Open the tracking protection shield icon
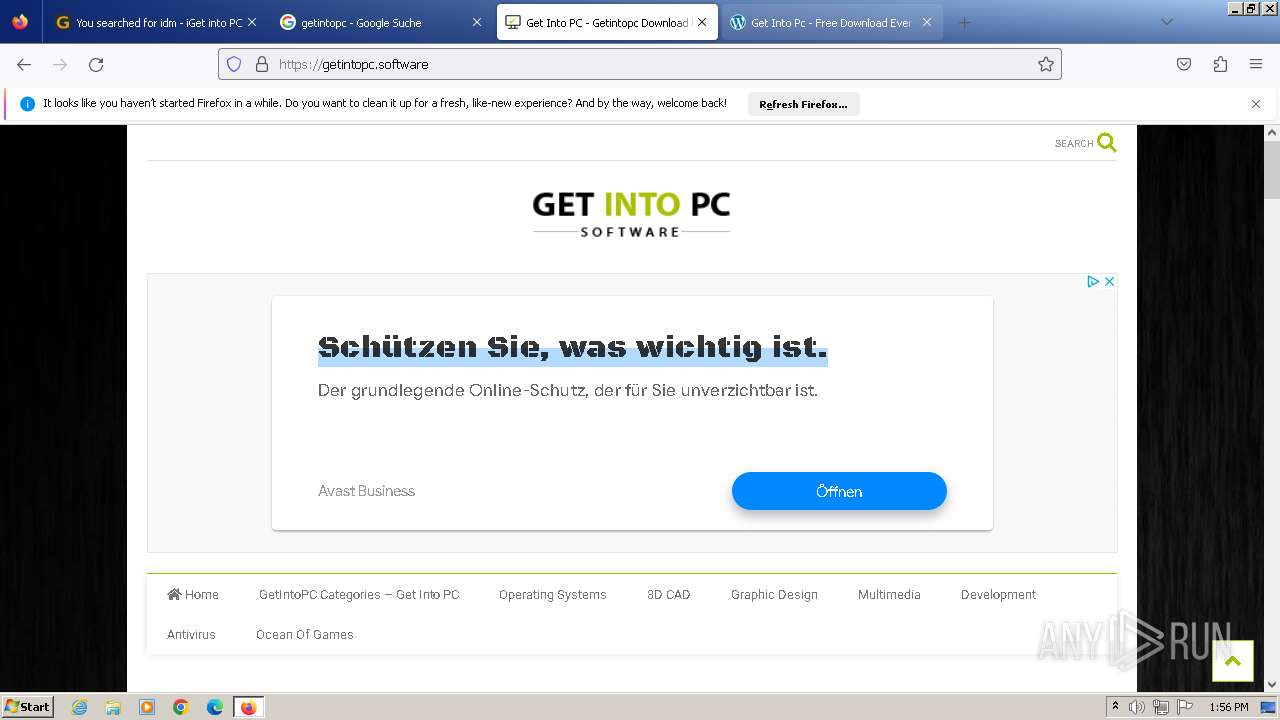This screenshot has height=720, width=1280. [x=234, y=64]
